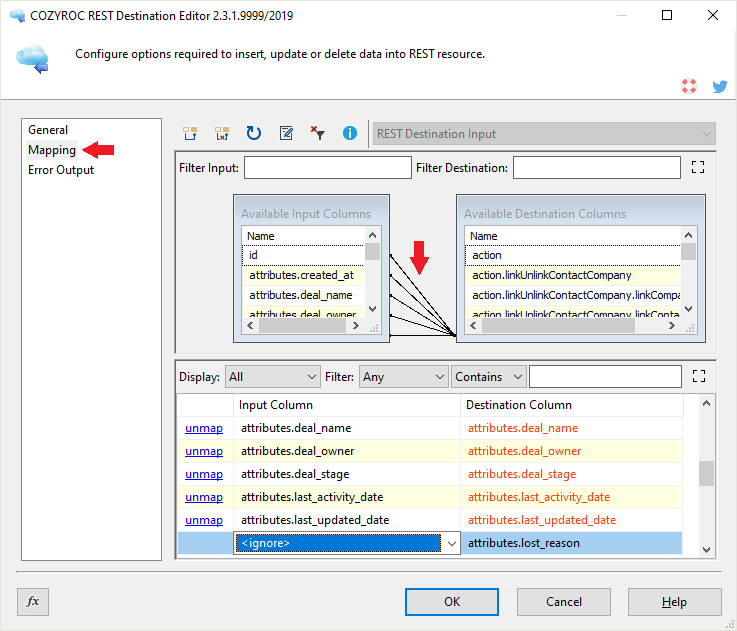Select the id input column

[x=303, y=255]
